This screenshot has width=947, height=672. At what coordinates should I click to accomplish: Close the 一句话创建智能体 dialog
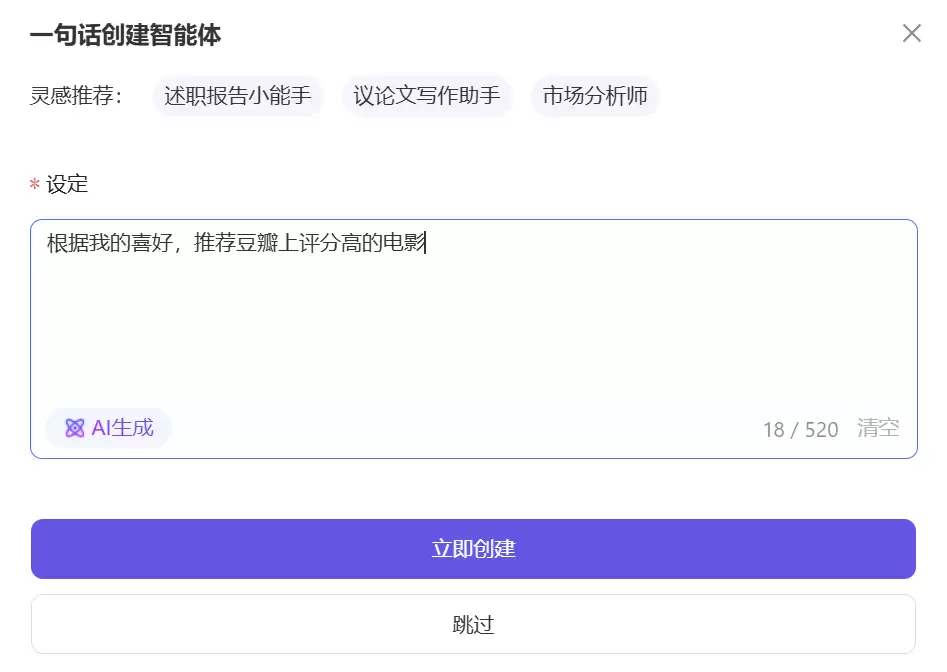pos(911,33)
